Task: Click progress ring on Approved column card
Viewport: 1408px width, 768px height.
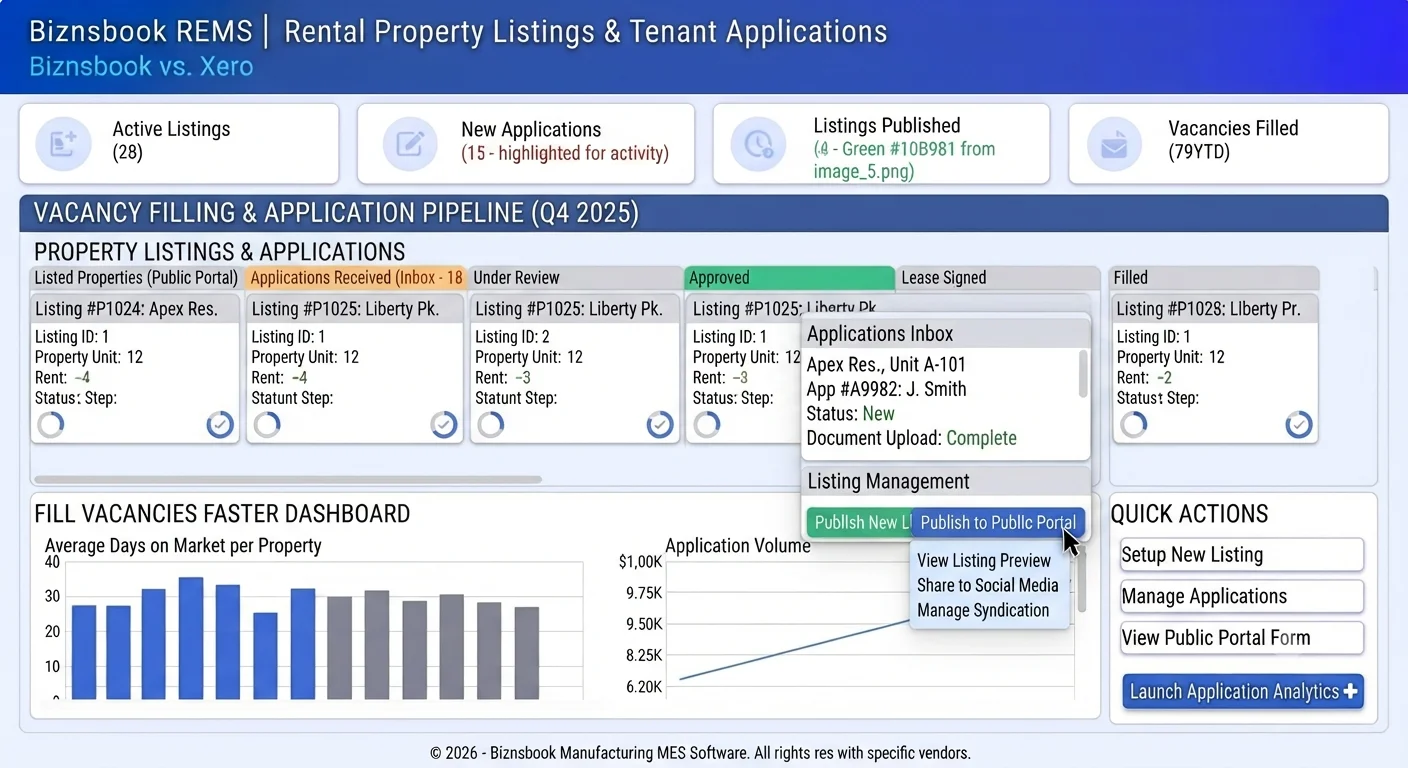Action: click(707, 425)
